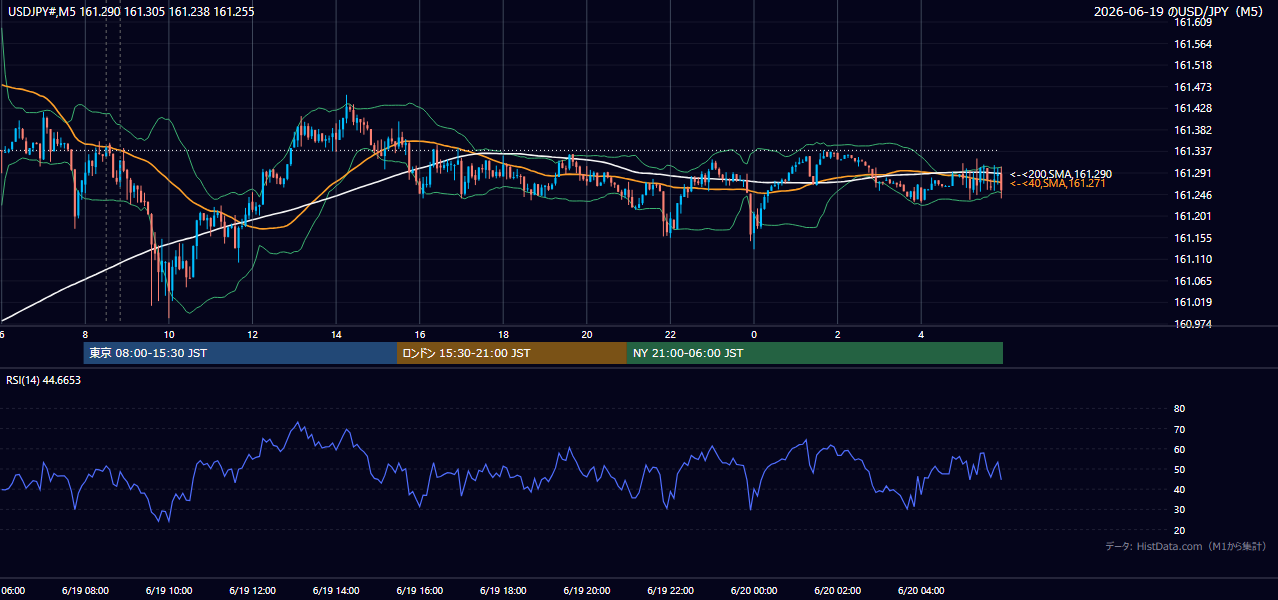This screenshot has height=600, width=1278.
Task: Click the 6/19 16:00 date label
Action: (x=420, y=591)
